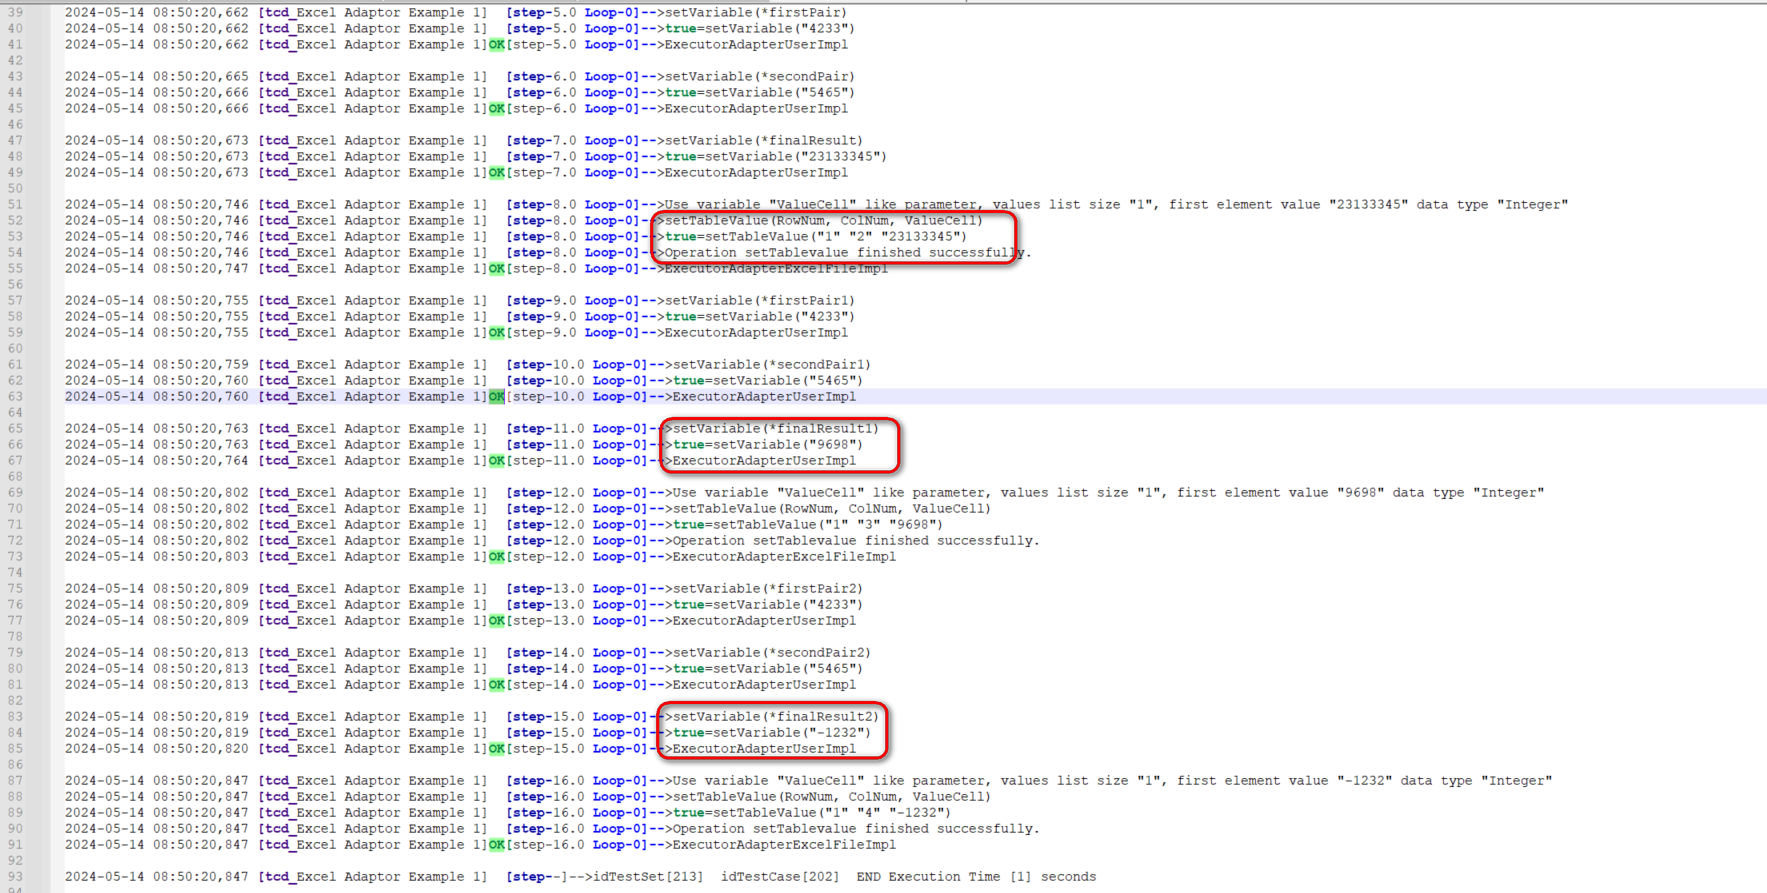Screen dimensions: 1767x893
Task: Click line number 85 in the gutter
Action: pos(15,749)
